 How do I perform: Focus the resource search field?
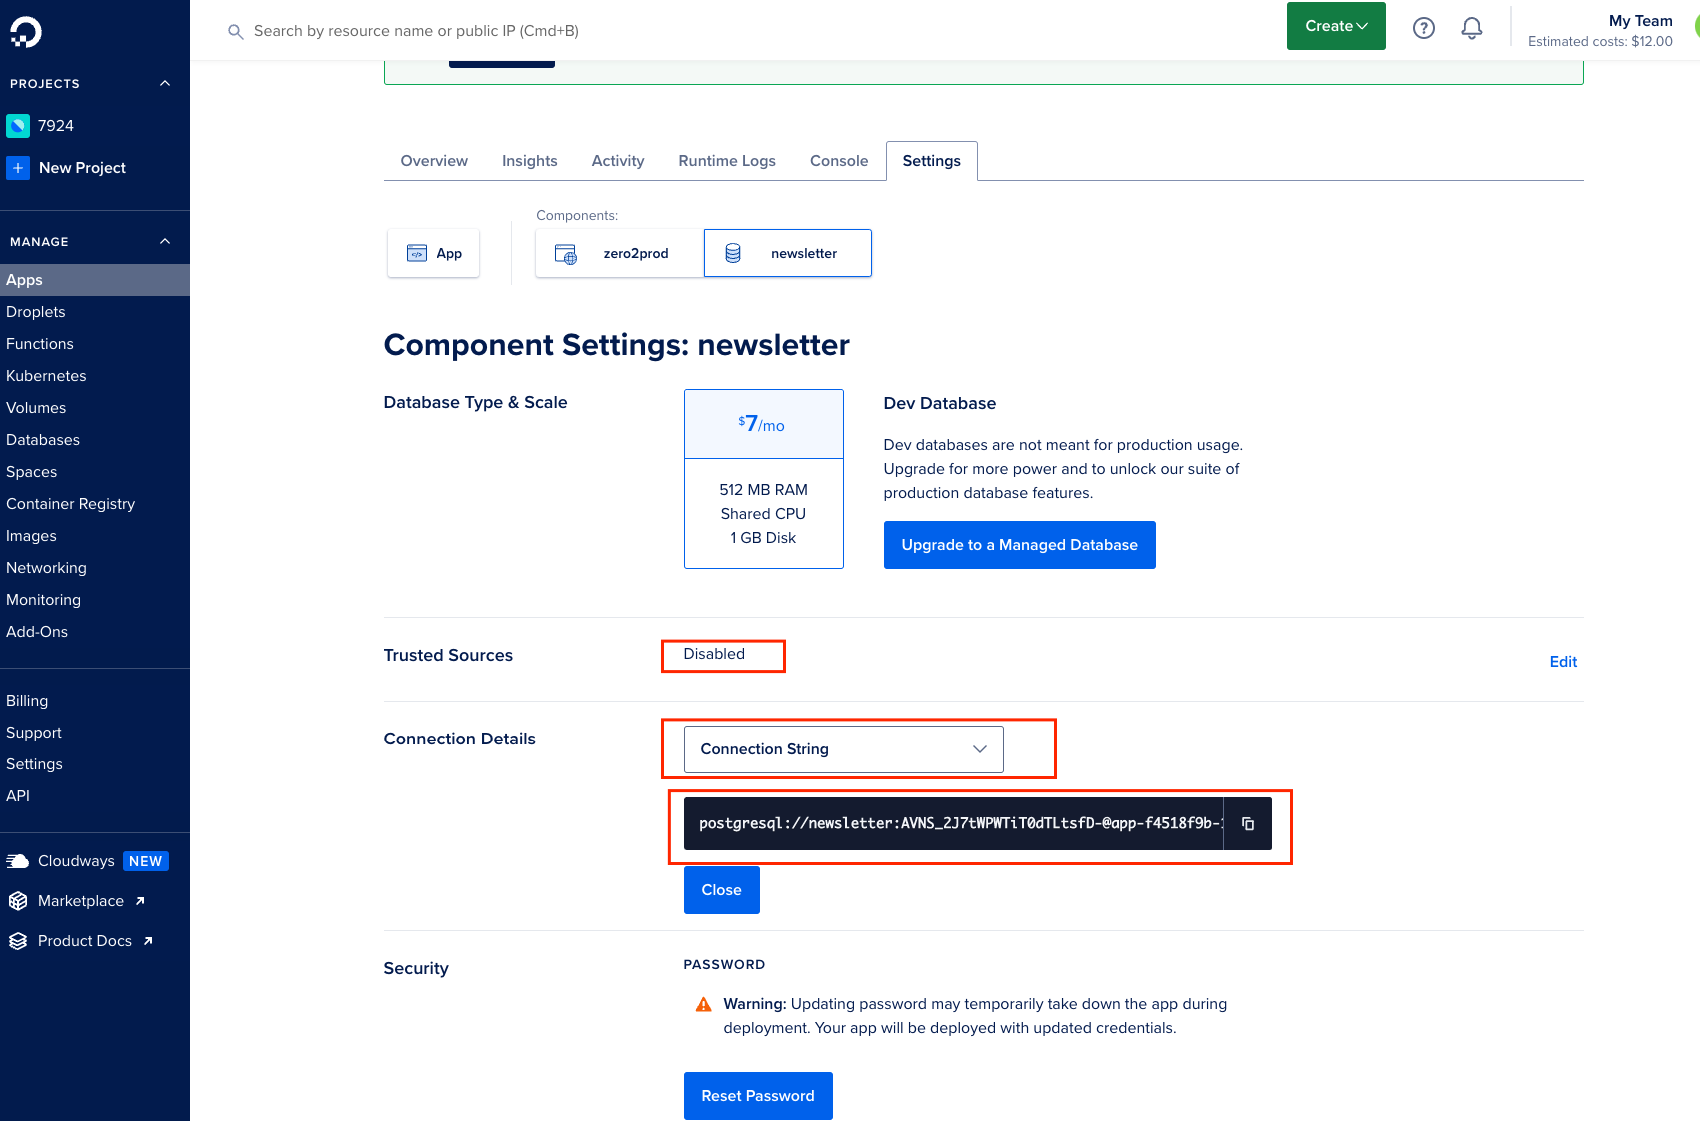pyautogui.click(x=416, y=31)
